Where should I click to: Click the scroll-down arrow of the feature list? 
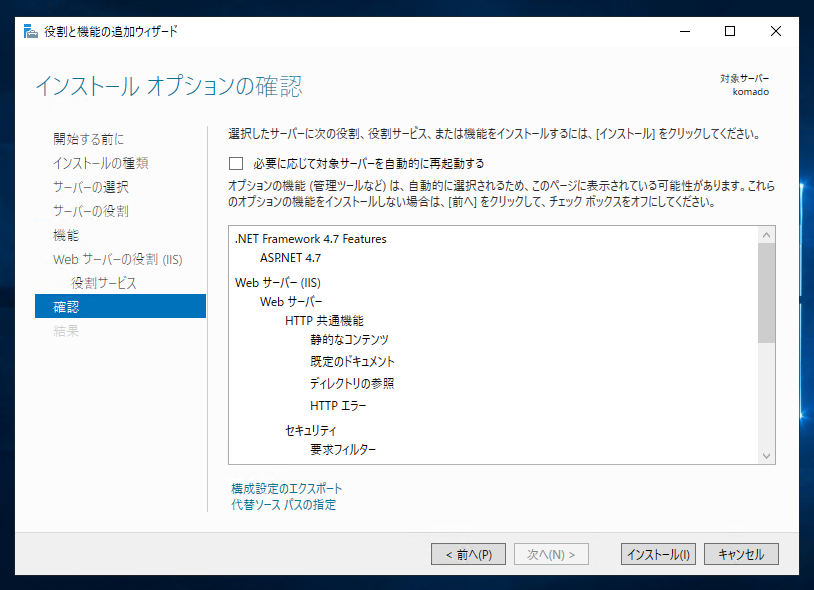[x=766, y=456]
